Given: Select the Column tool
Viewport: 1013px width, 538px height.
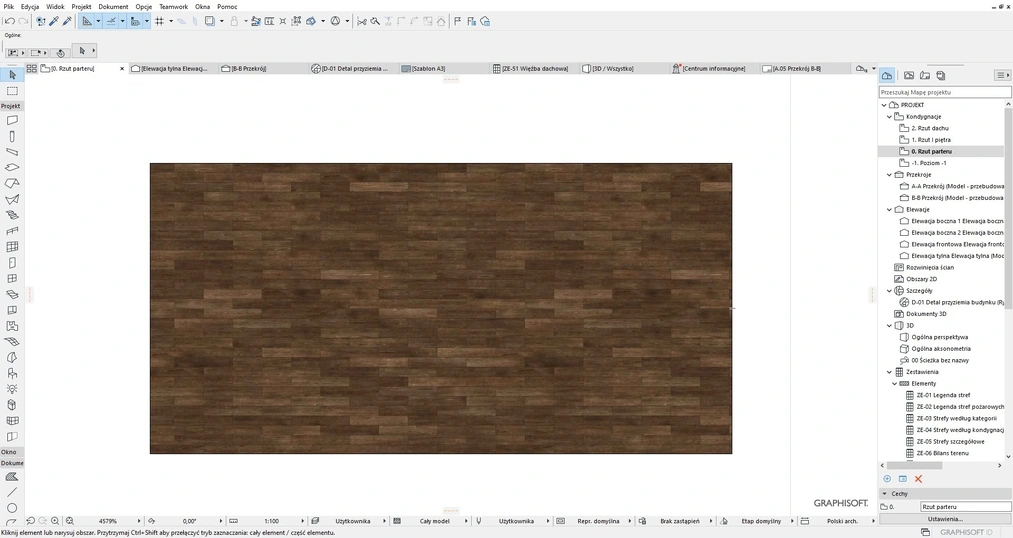Looking at the screenshot, I should [12, 136].
